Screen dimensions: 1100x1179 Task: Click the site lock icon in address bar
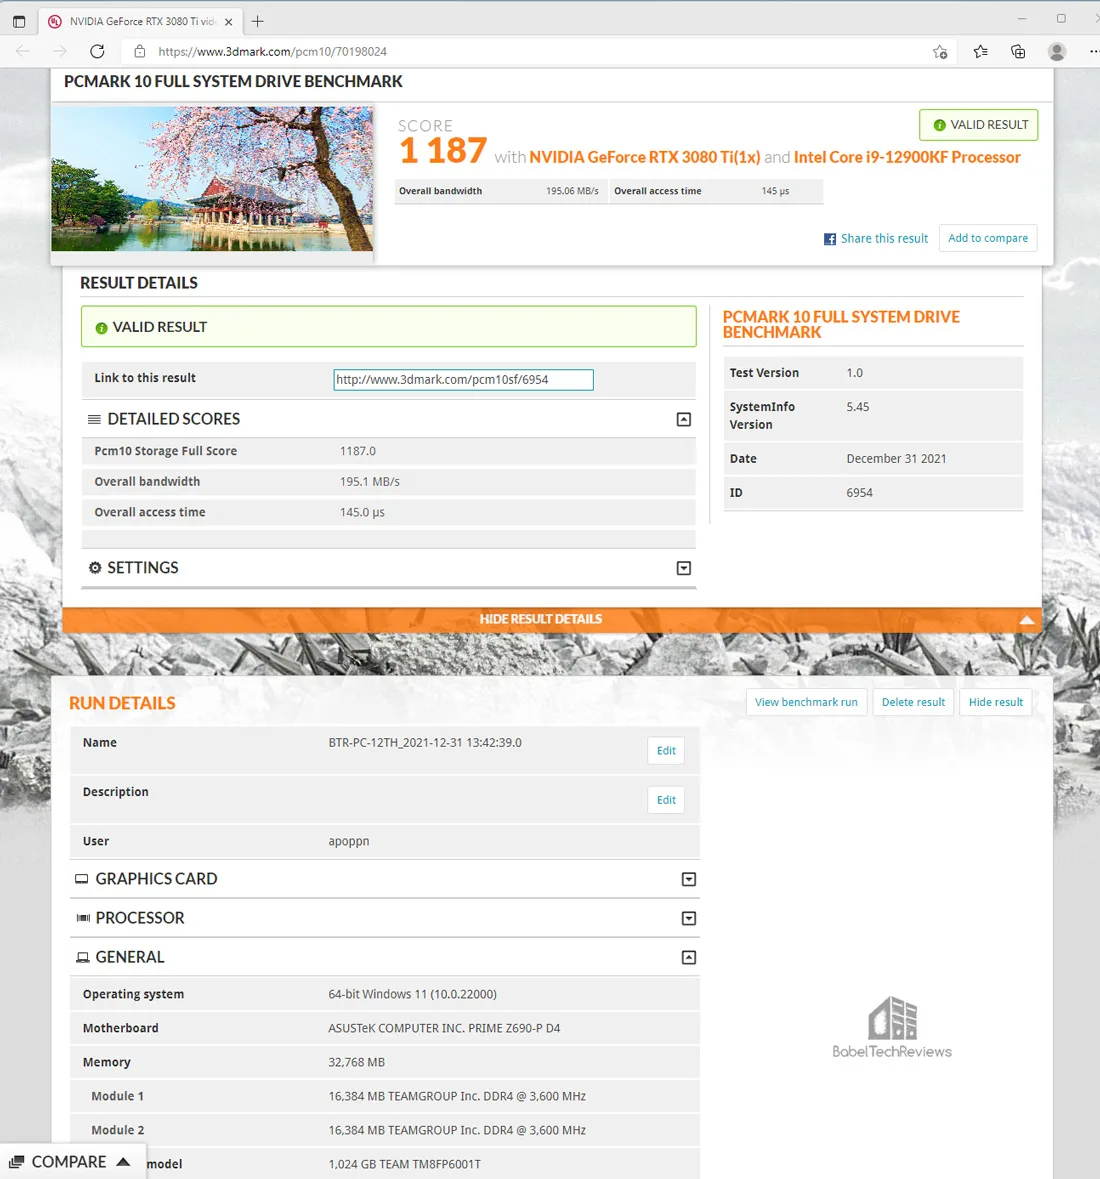click(140, 51)
